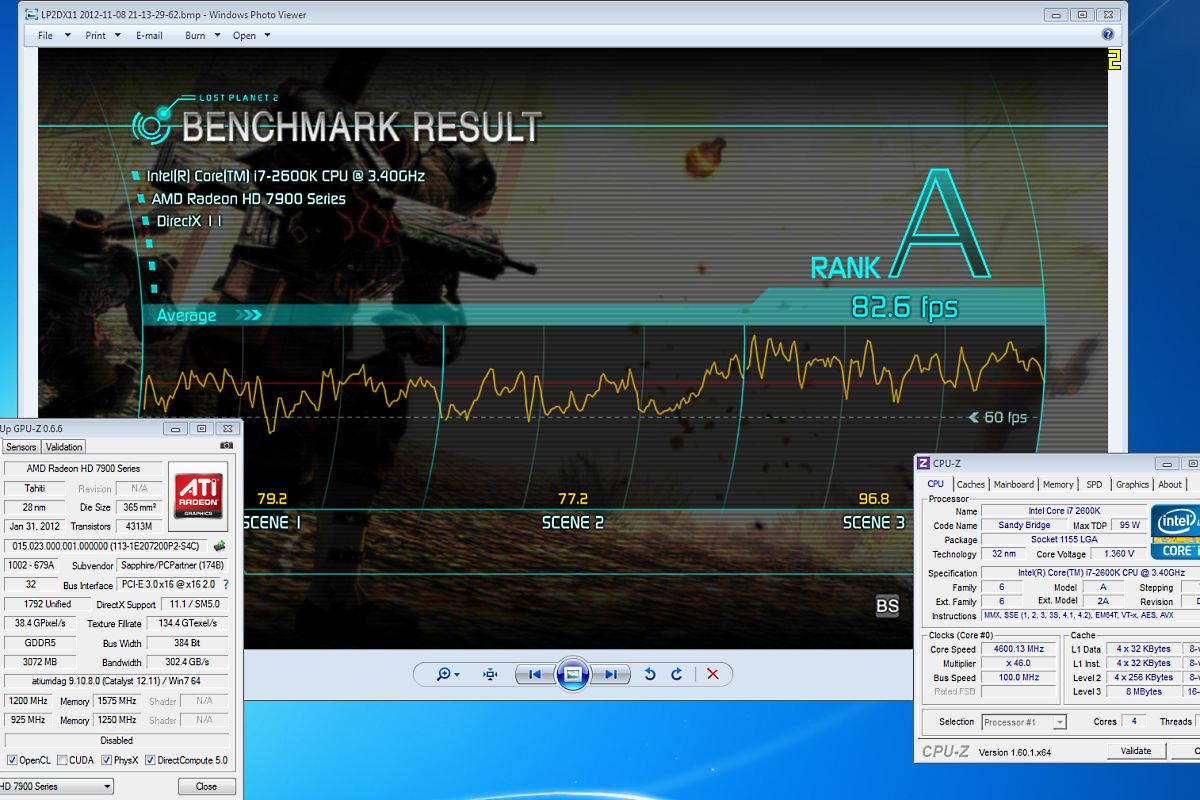
Task: Click the GPU-Z screenshot camera icon
Action: point(226,445)
